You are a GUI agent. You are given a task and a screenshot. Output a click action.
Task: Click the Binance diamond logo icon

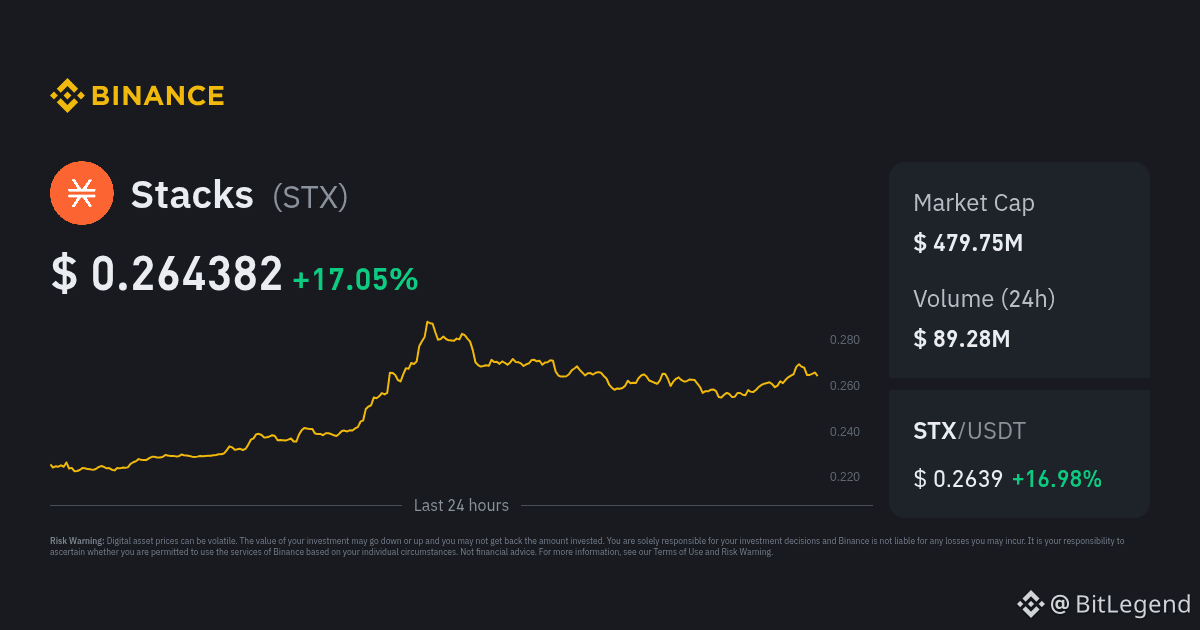pyautogui.click(x=66, y=96)
